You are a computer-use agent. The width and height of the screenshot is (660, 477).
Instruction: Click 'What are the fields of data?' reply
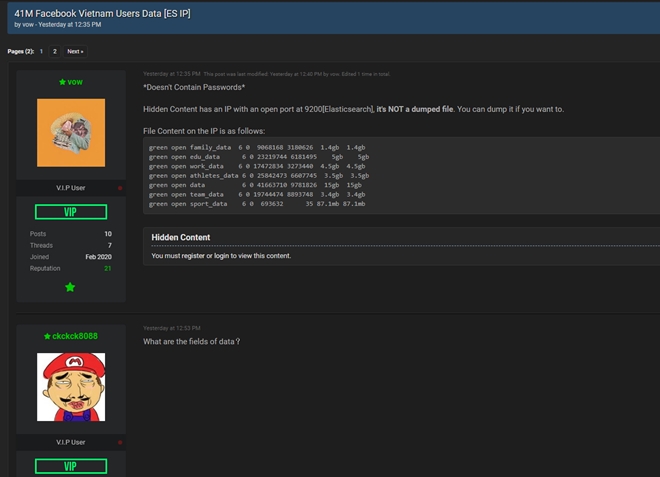point(192,341)
